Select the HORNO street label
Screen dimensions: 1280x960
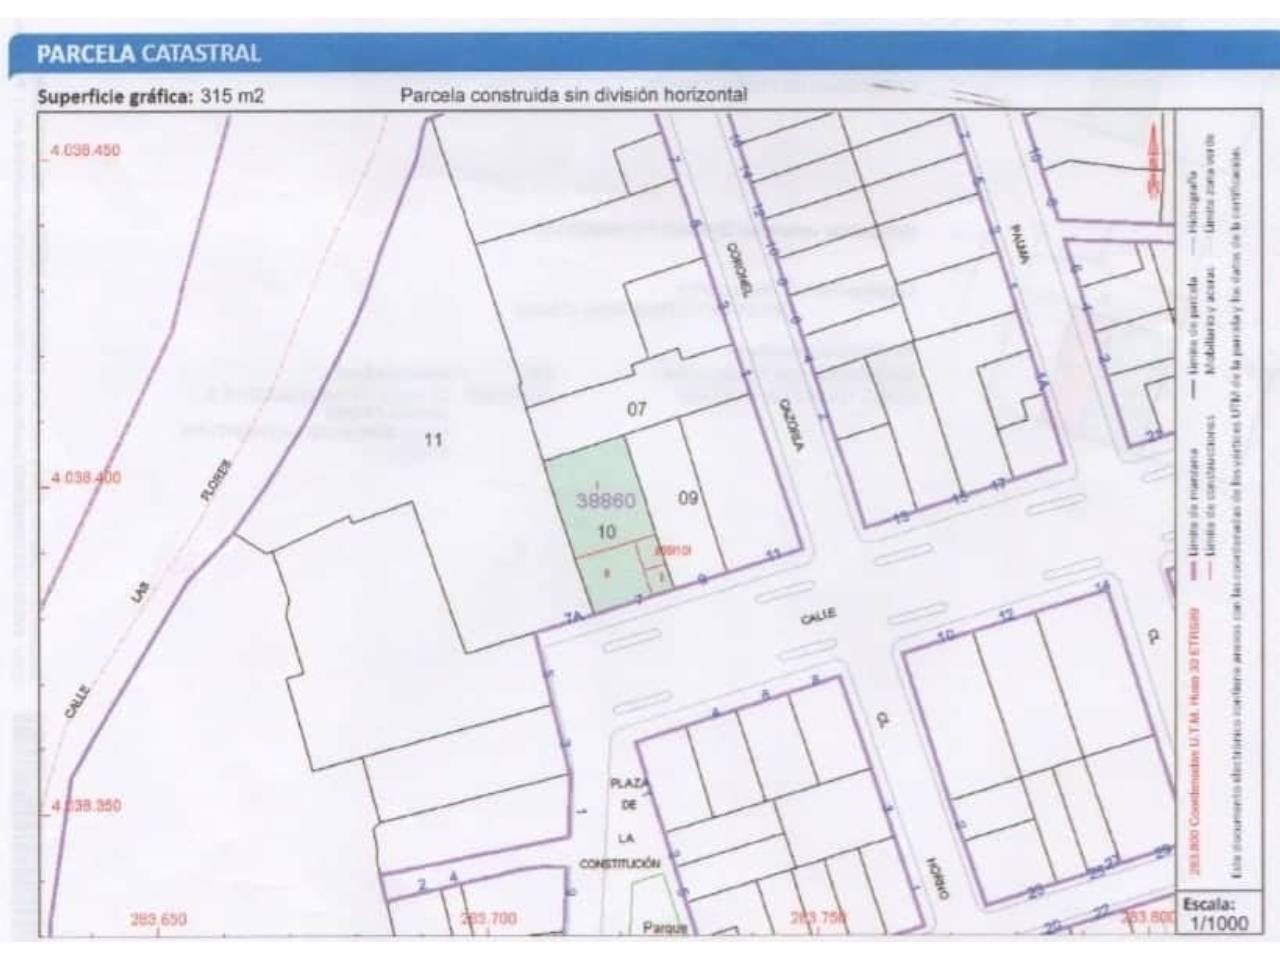(x=935, y=879)
